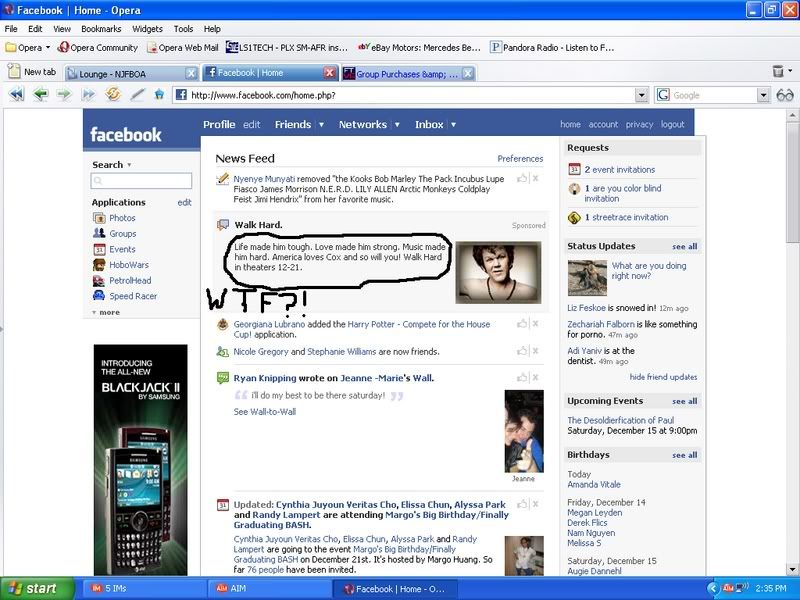
Task: Open the Widgets menu
Action: tap(147, 29)
